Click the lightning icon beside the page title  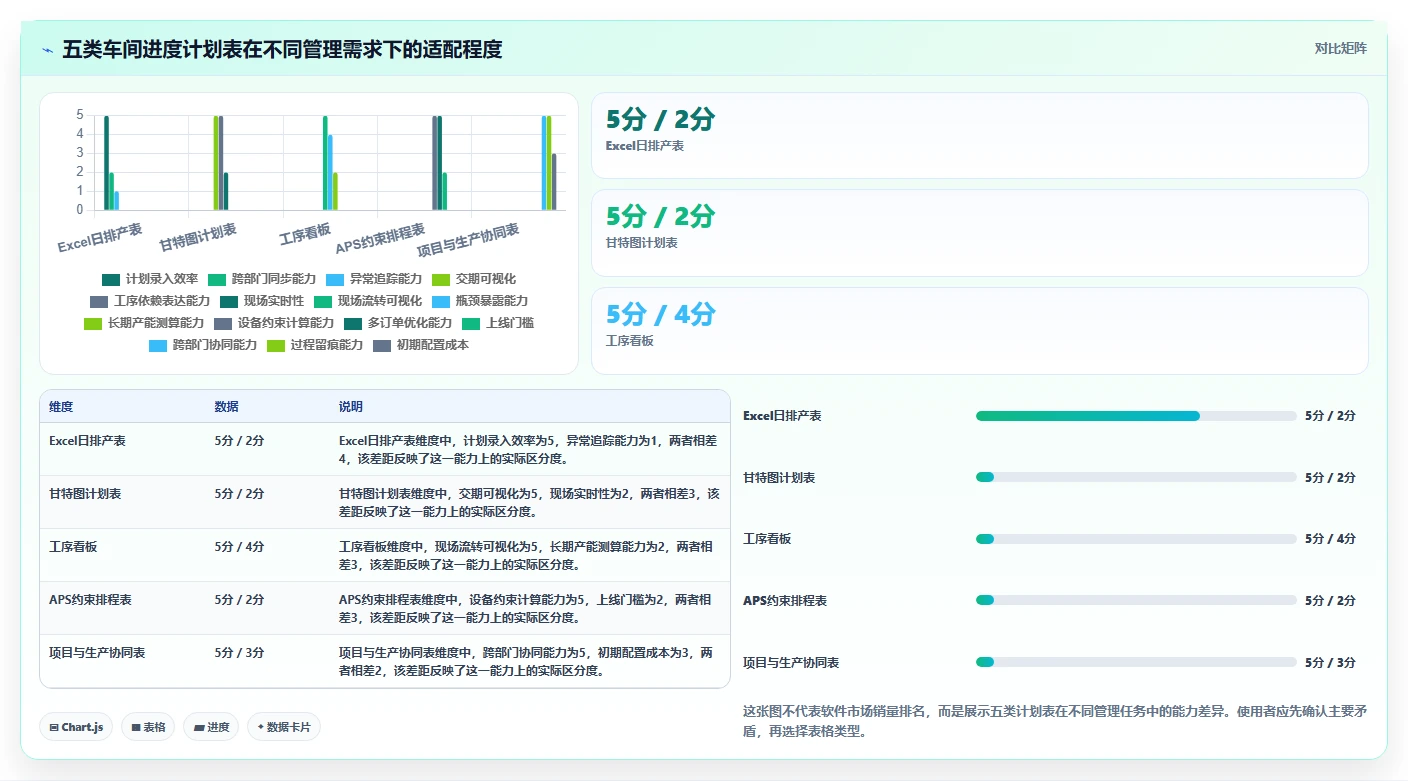tap(48, 49)
